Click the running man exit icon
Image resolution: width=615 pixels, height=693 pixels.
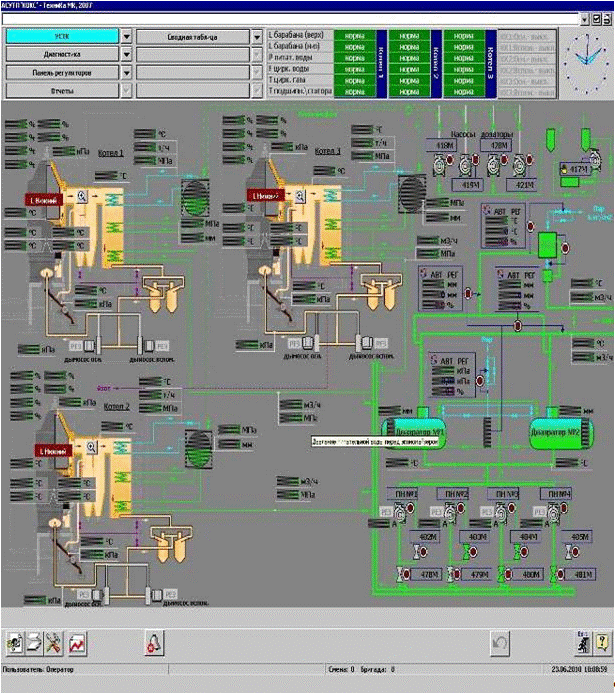582,642
